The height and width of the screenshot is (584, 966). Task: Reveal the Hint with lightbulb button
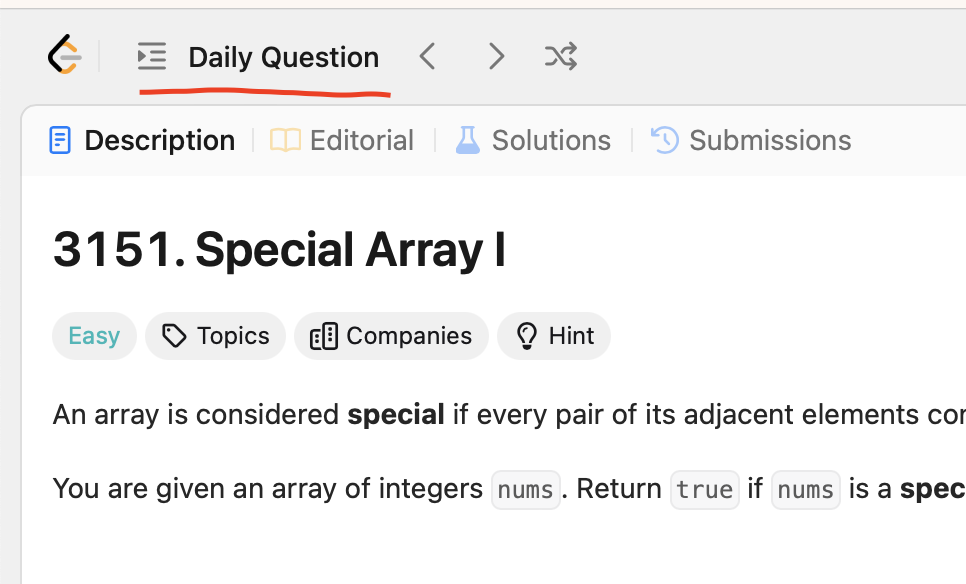[554, 336]
